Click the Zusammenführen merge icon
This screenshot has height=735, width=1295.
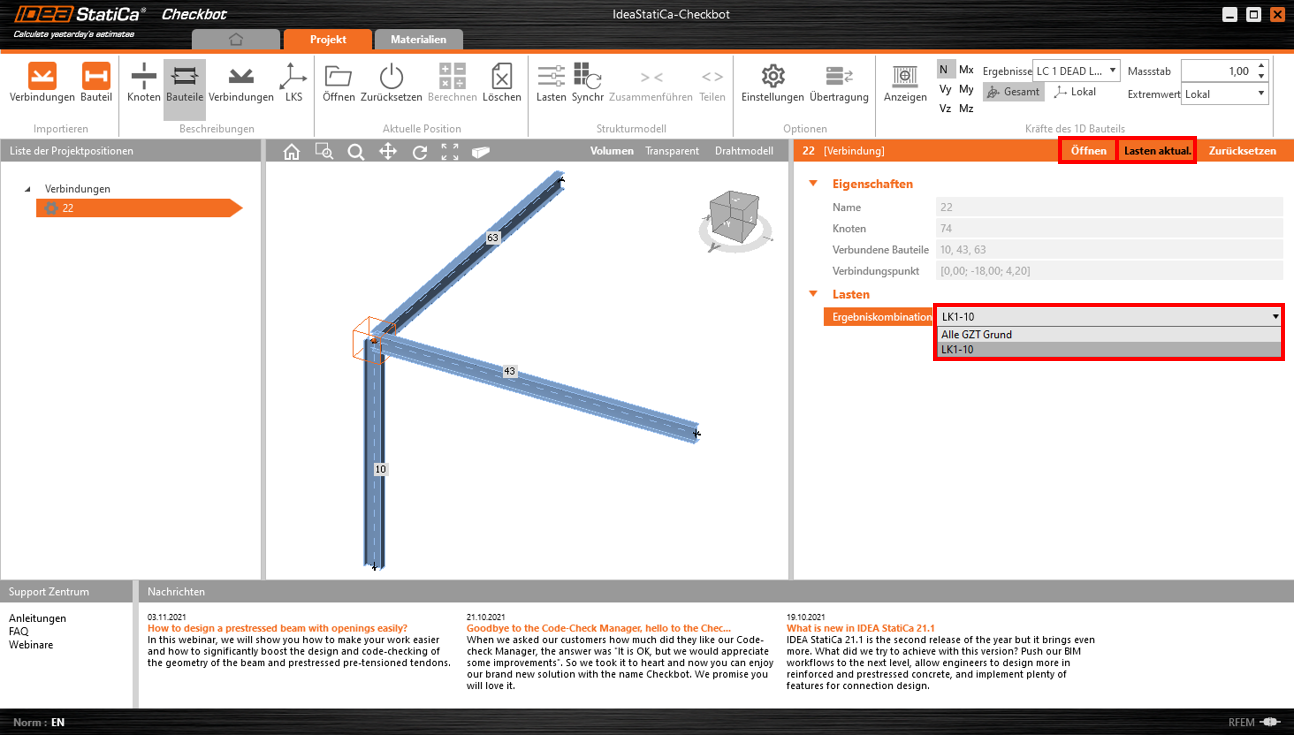(651, 83)
